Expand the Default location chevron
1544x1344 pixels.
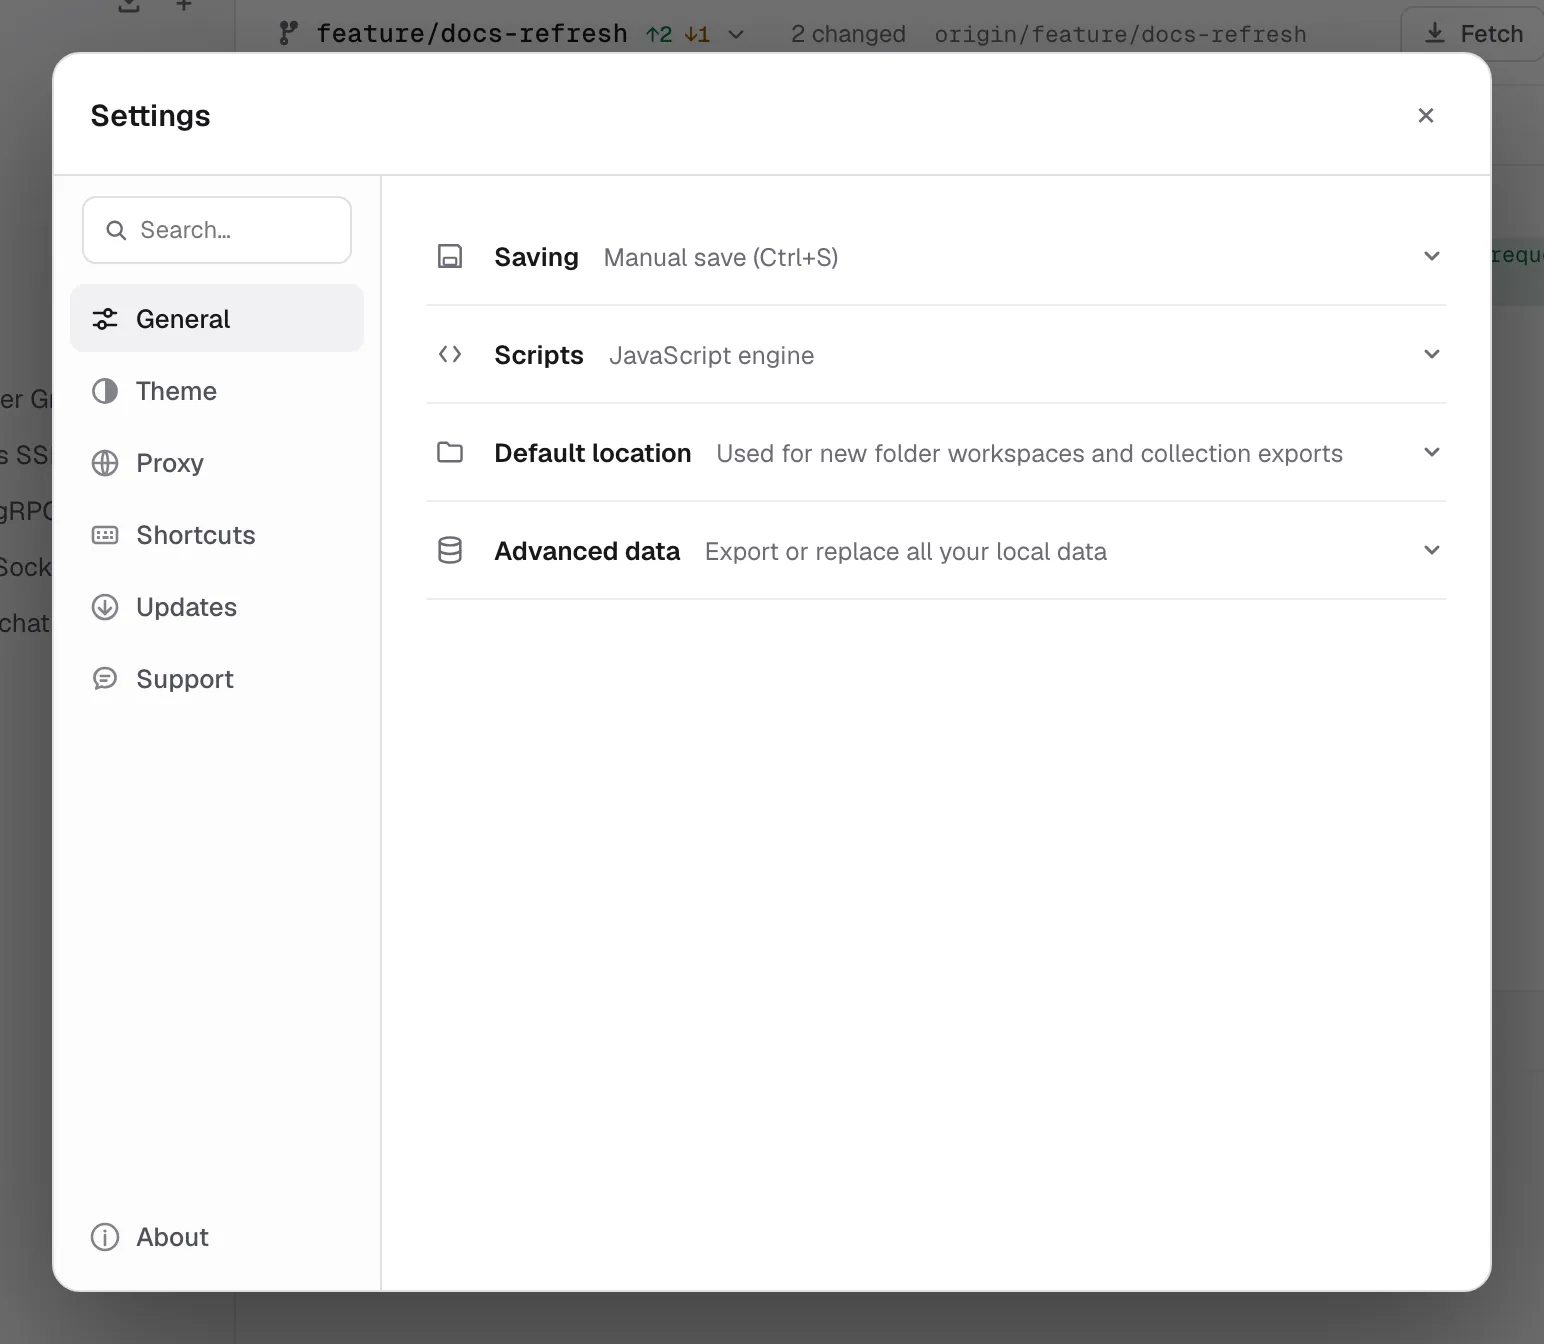coord(1432,452)
